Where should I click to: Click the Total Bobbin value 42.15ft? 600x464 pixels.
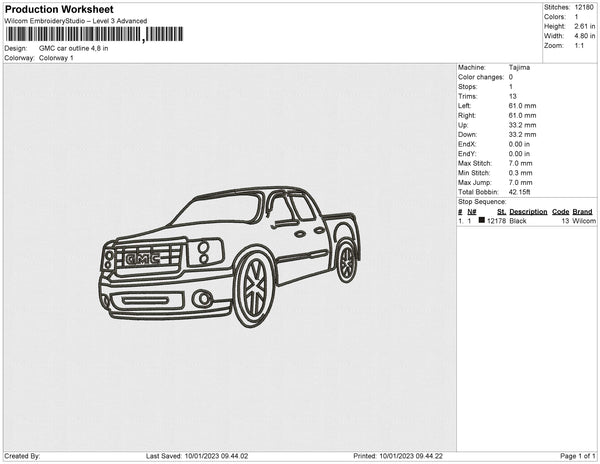[x=520, y=191]
